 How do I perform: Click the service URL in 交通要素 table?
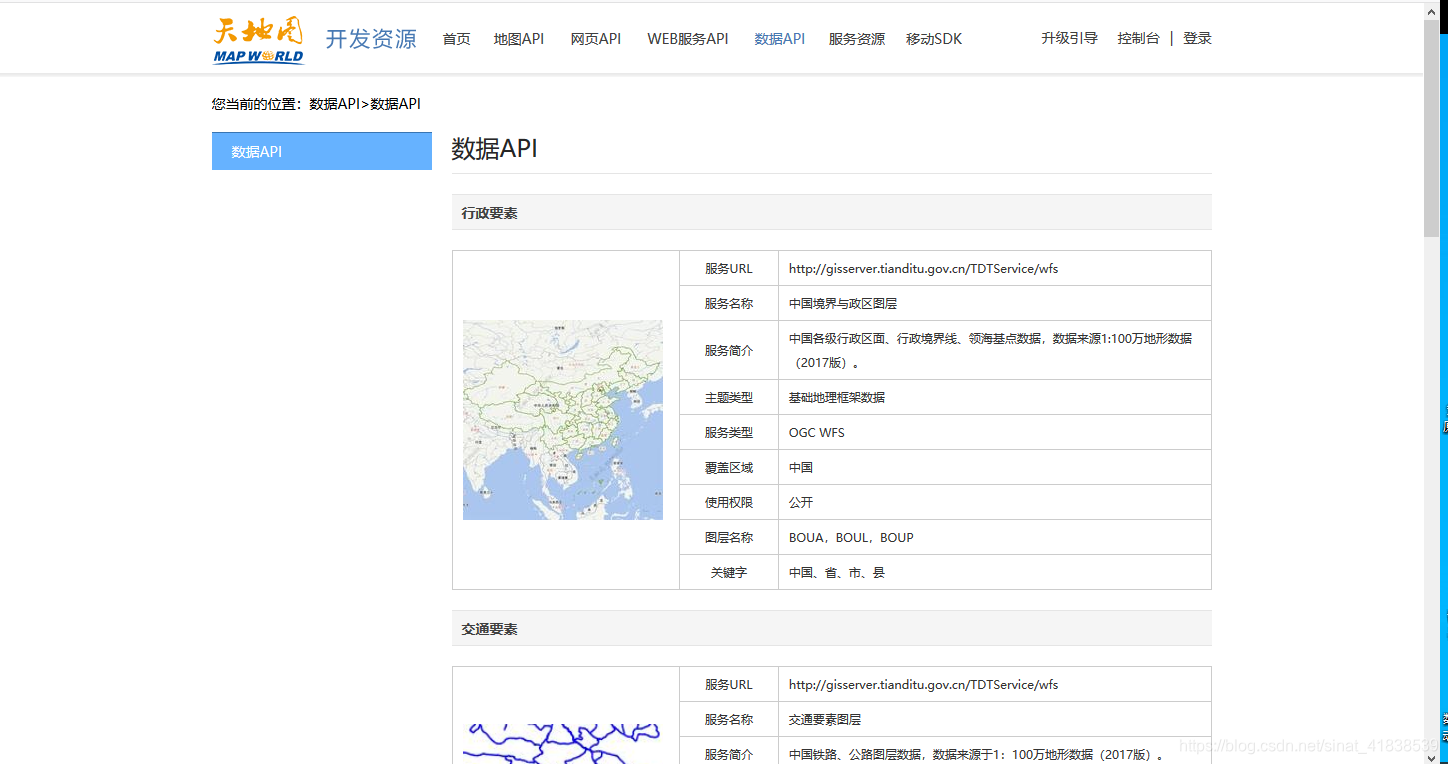(x=923, y=684)
